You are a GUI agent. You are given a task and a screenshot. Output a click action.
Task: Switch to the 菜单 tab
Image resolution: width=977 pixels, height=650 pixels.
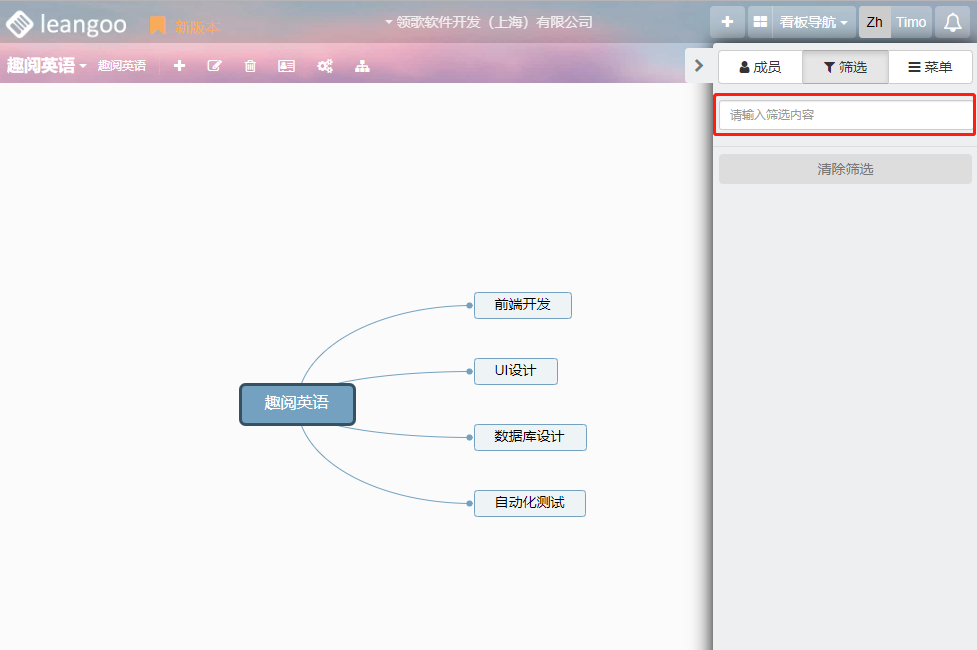930,67
